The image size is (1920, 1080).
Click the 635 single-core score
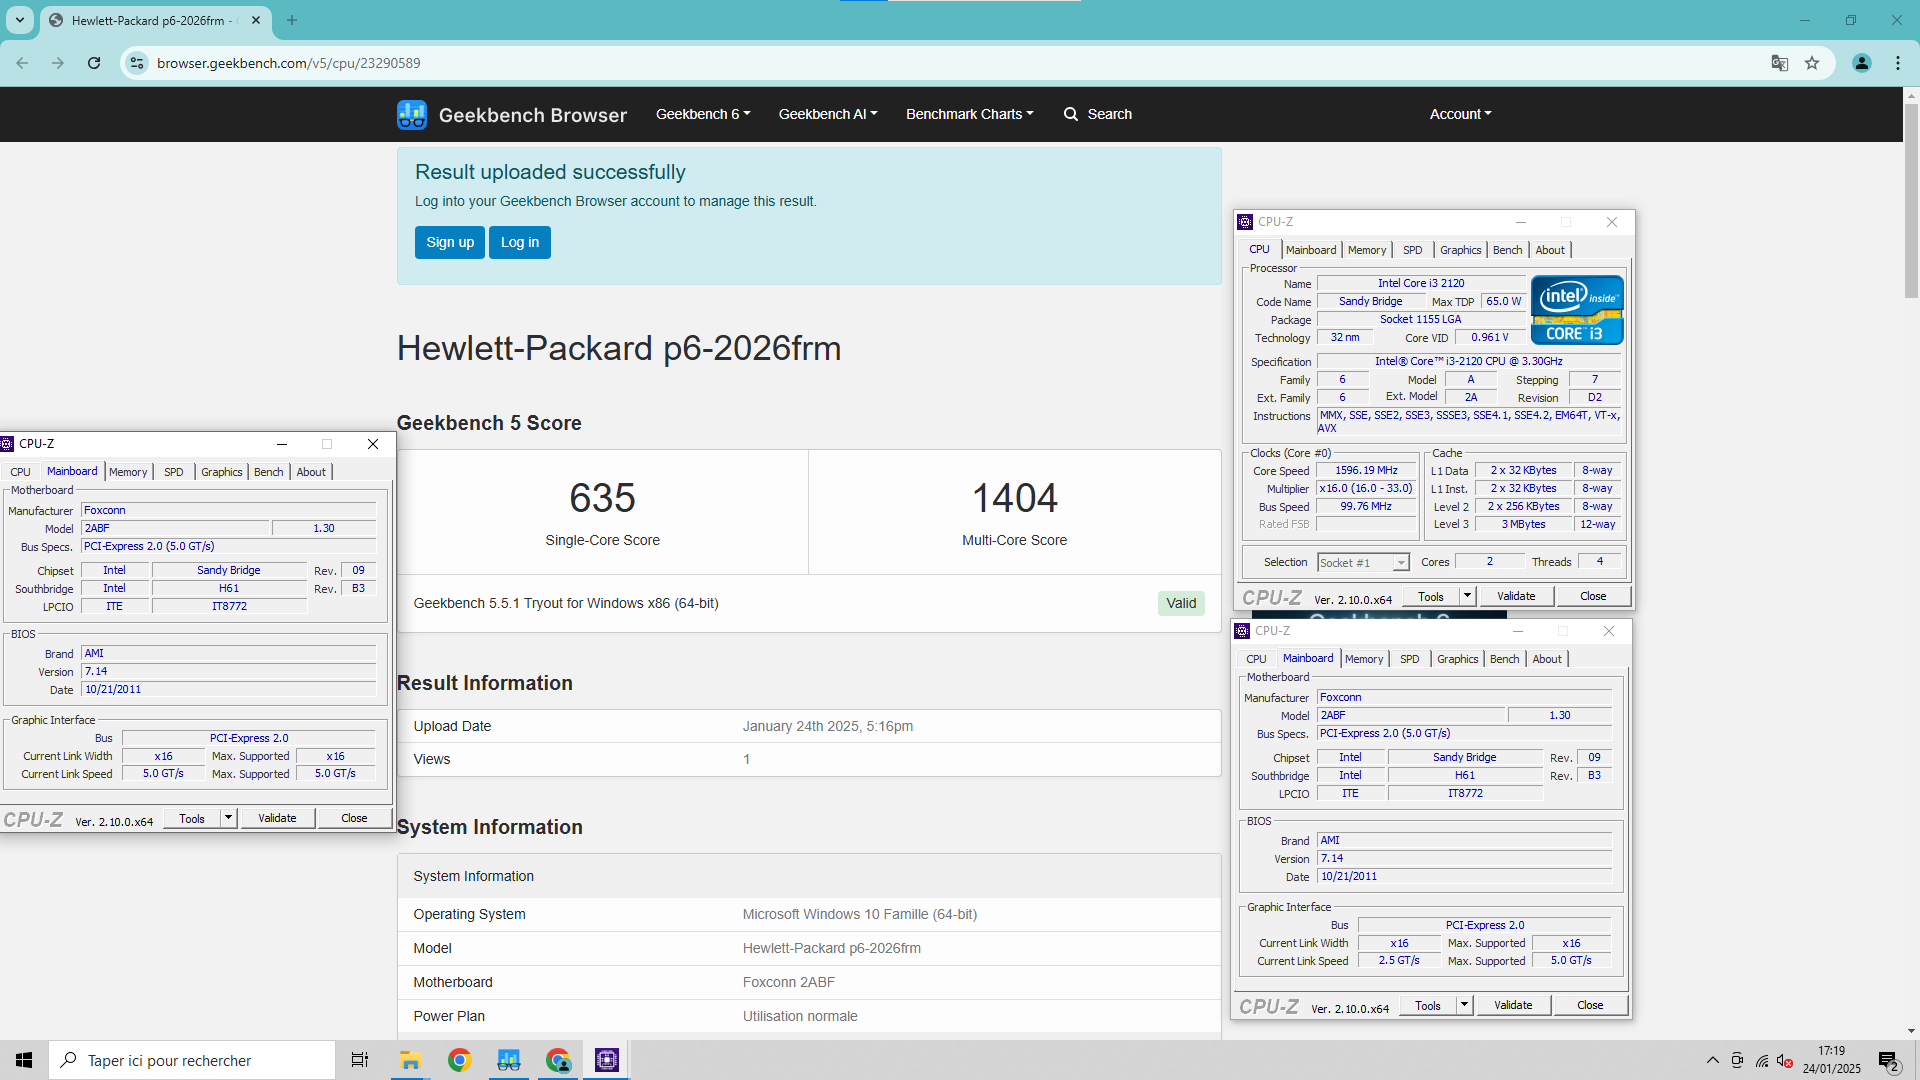point(602,498)
